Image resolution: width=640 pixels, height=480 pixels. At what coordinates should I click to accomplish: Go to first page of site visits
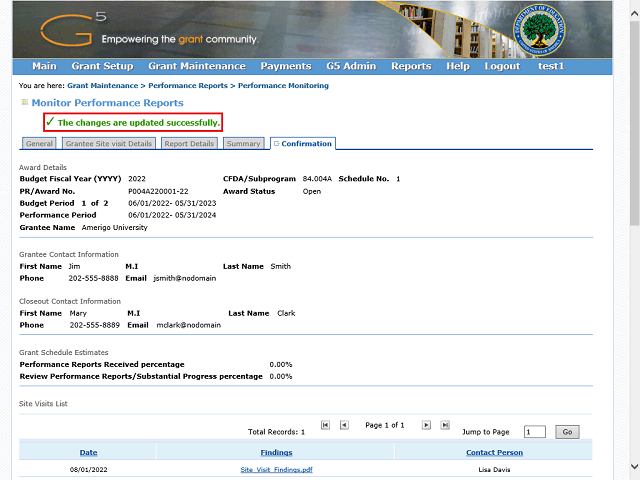(325, 425)
